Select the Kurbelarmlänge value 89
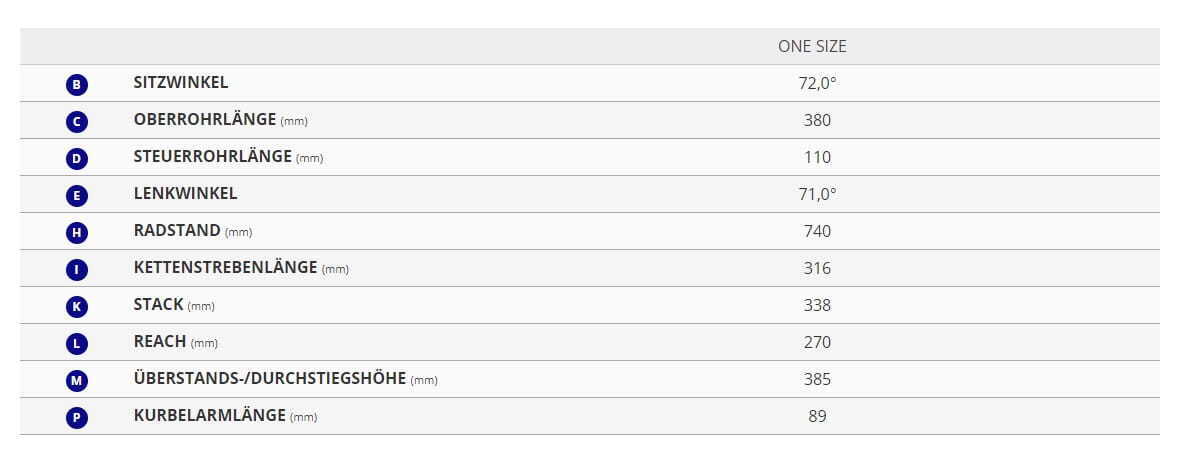 click(817, 415)
